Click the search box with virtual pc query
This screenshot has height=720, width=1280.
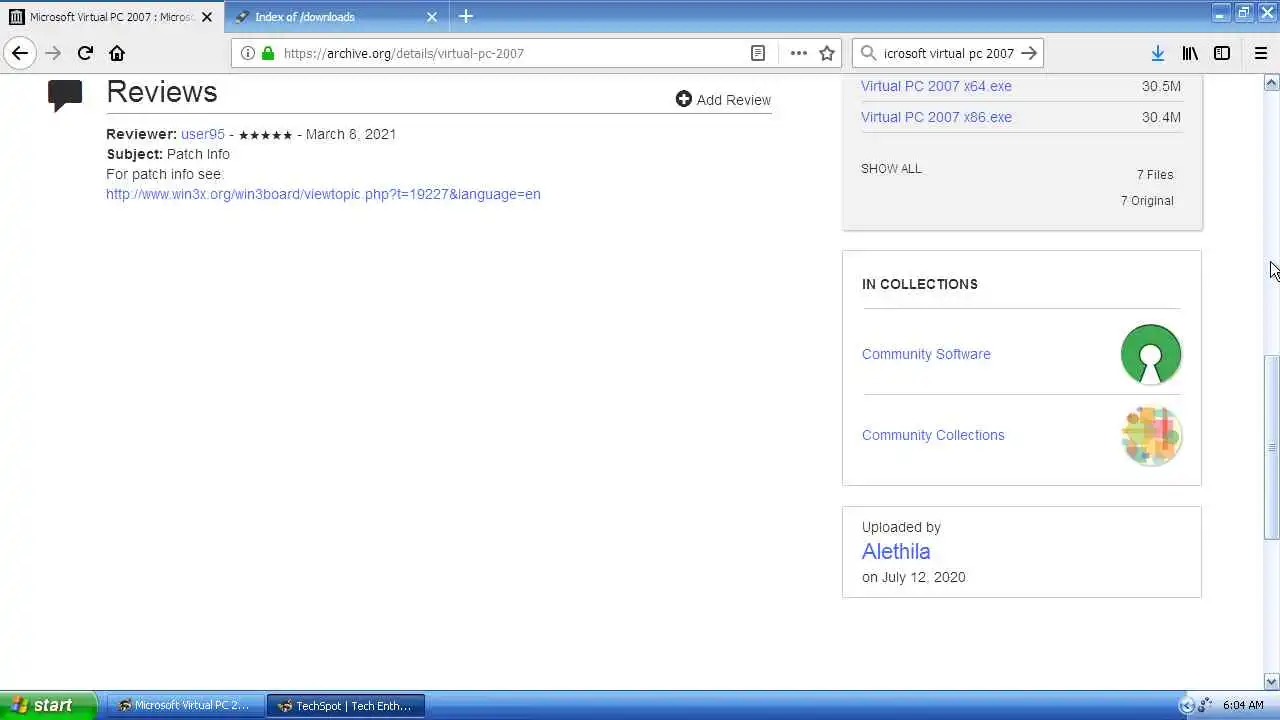coord(948,53)
